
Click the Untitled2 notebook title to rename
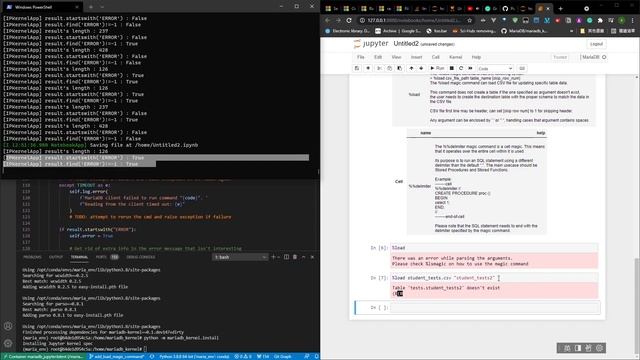point(406,44)
